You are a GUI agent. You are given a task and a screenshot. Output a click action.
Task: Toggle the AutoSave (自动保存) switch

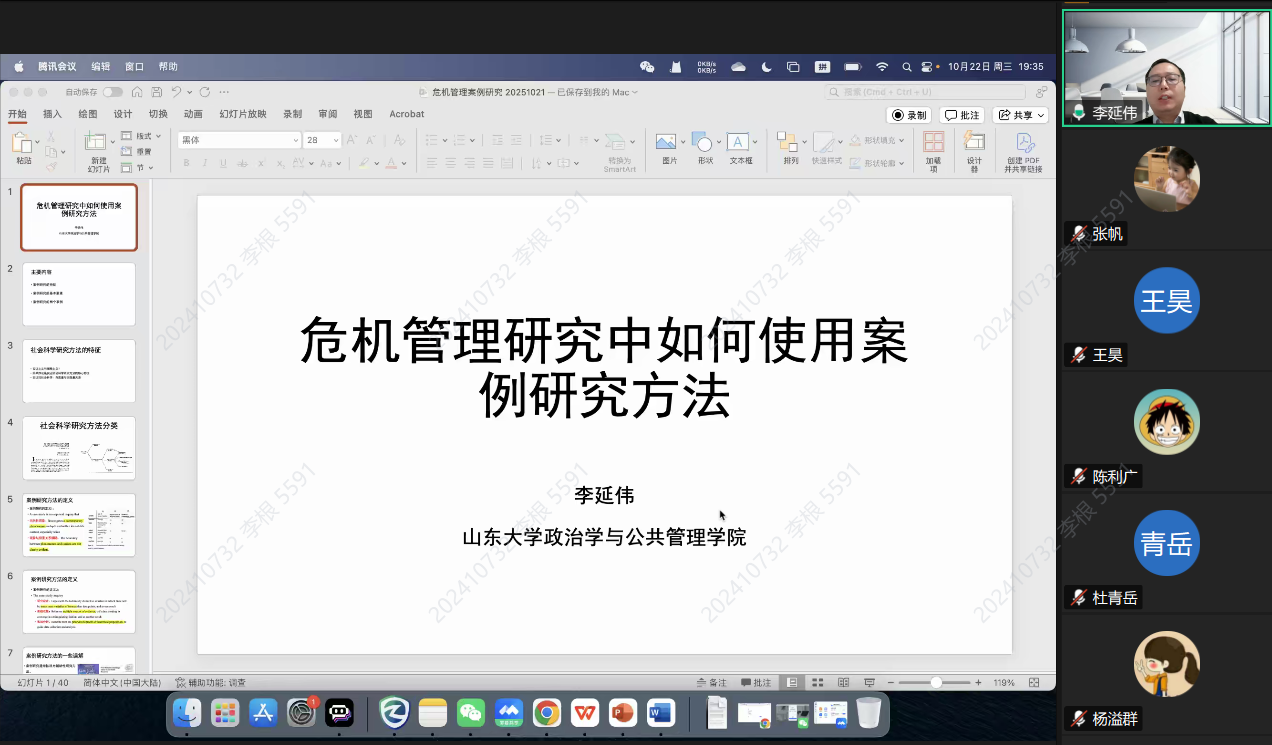(112, 92)
